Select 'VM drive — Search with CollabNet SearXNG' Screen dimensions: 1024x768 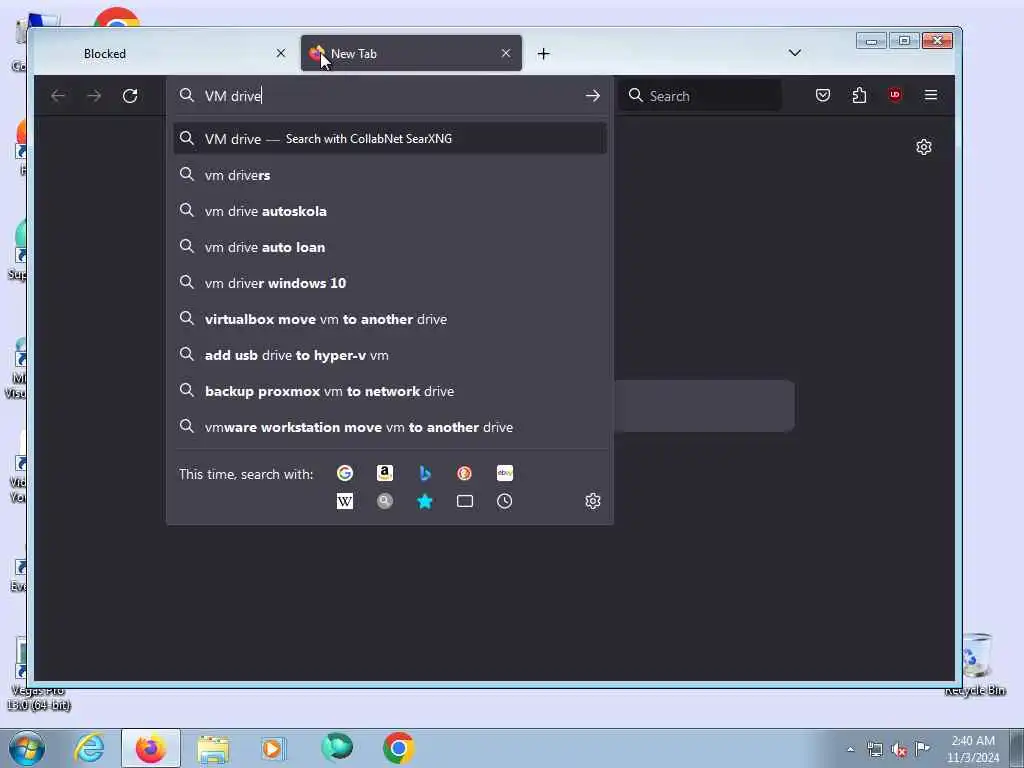pyautogui.click(x=390, y=138)
